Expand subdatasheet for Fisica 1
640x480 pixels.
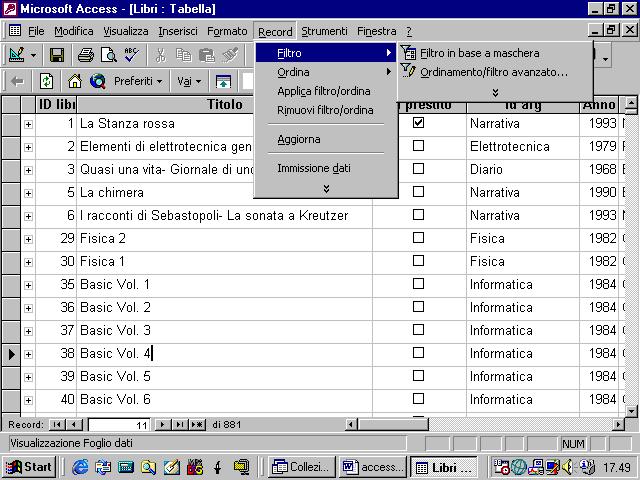28,262
